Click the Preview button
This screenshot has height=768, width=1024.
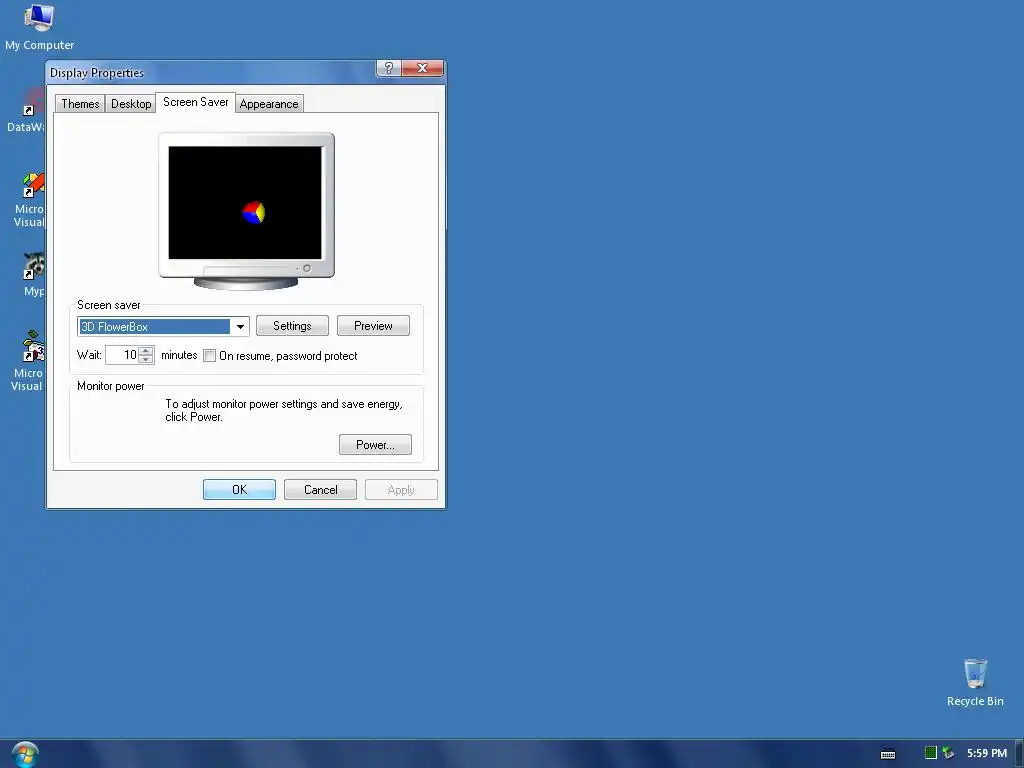[x=373, y=326]
